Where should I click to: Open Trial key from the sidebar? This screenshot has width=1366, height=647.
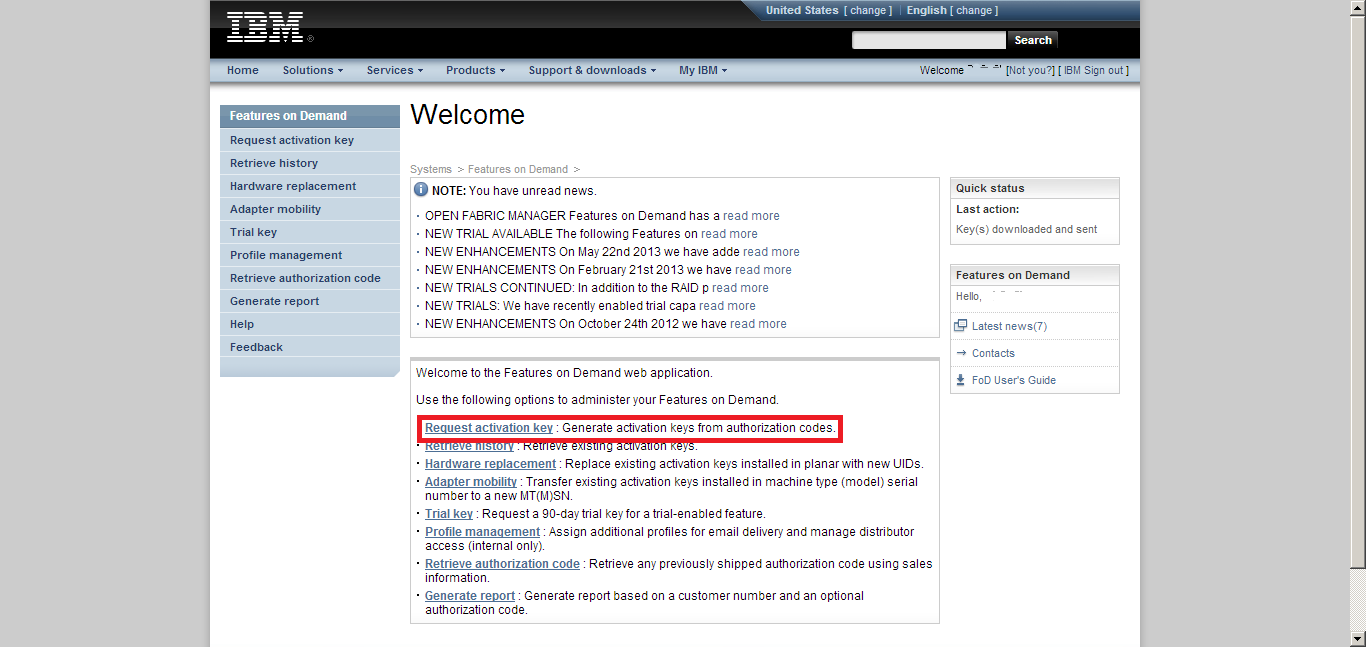(x=253, y=231)
